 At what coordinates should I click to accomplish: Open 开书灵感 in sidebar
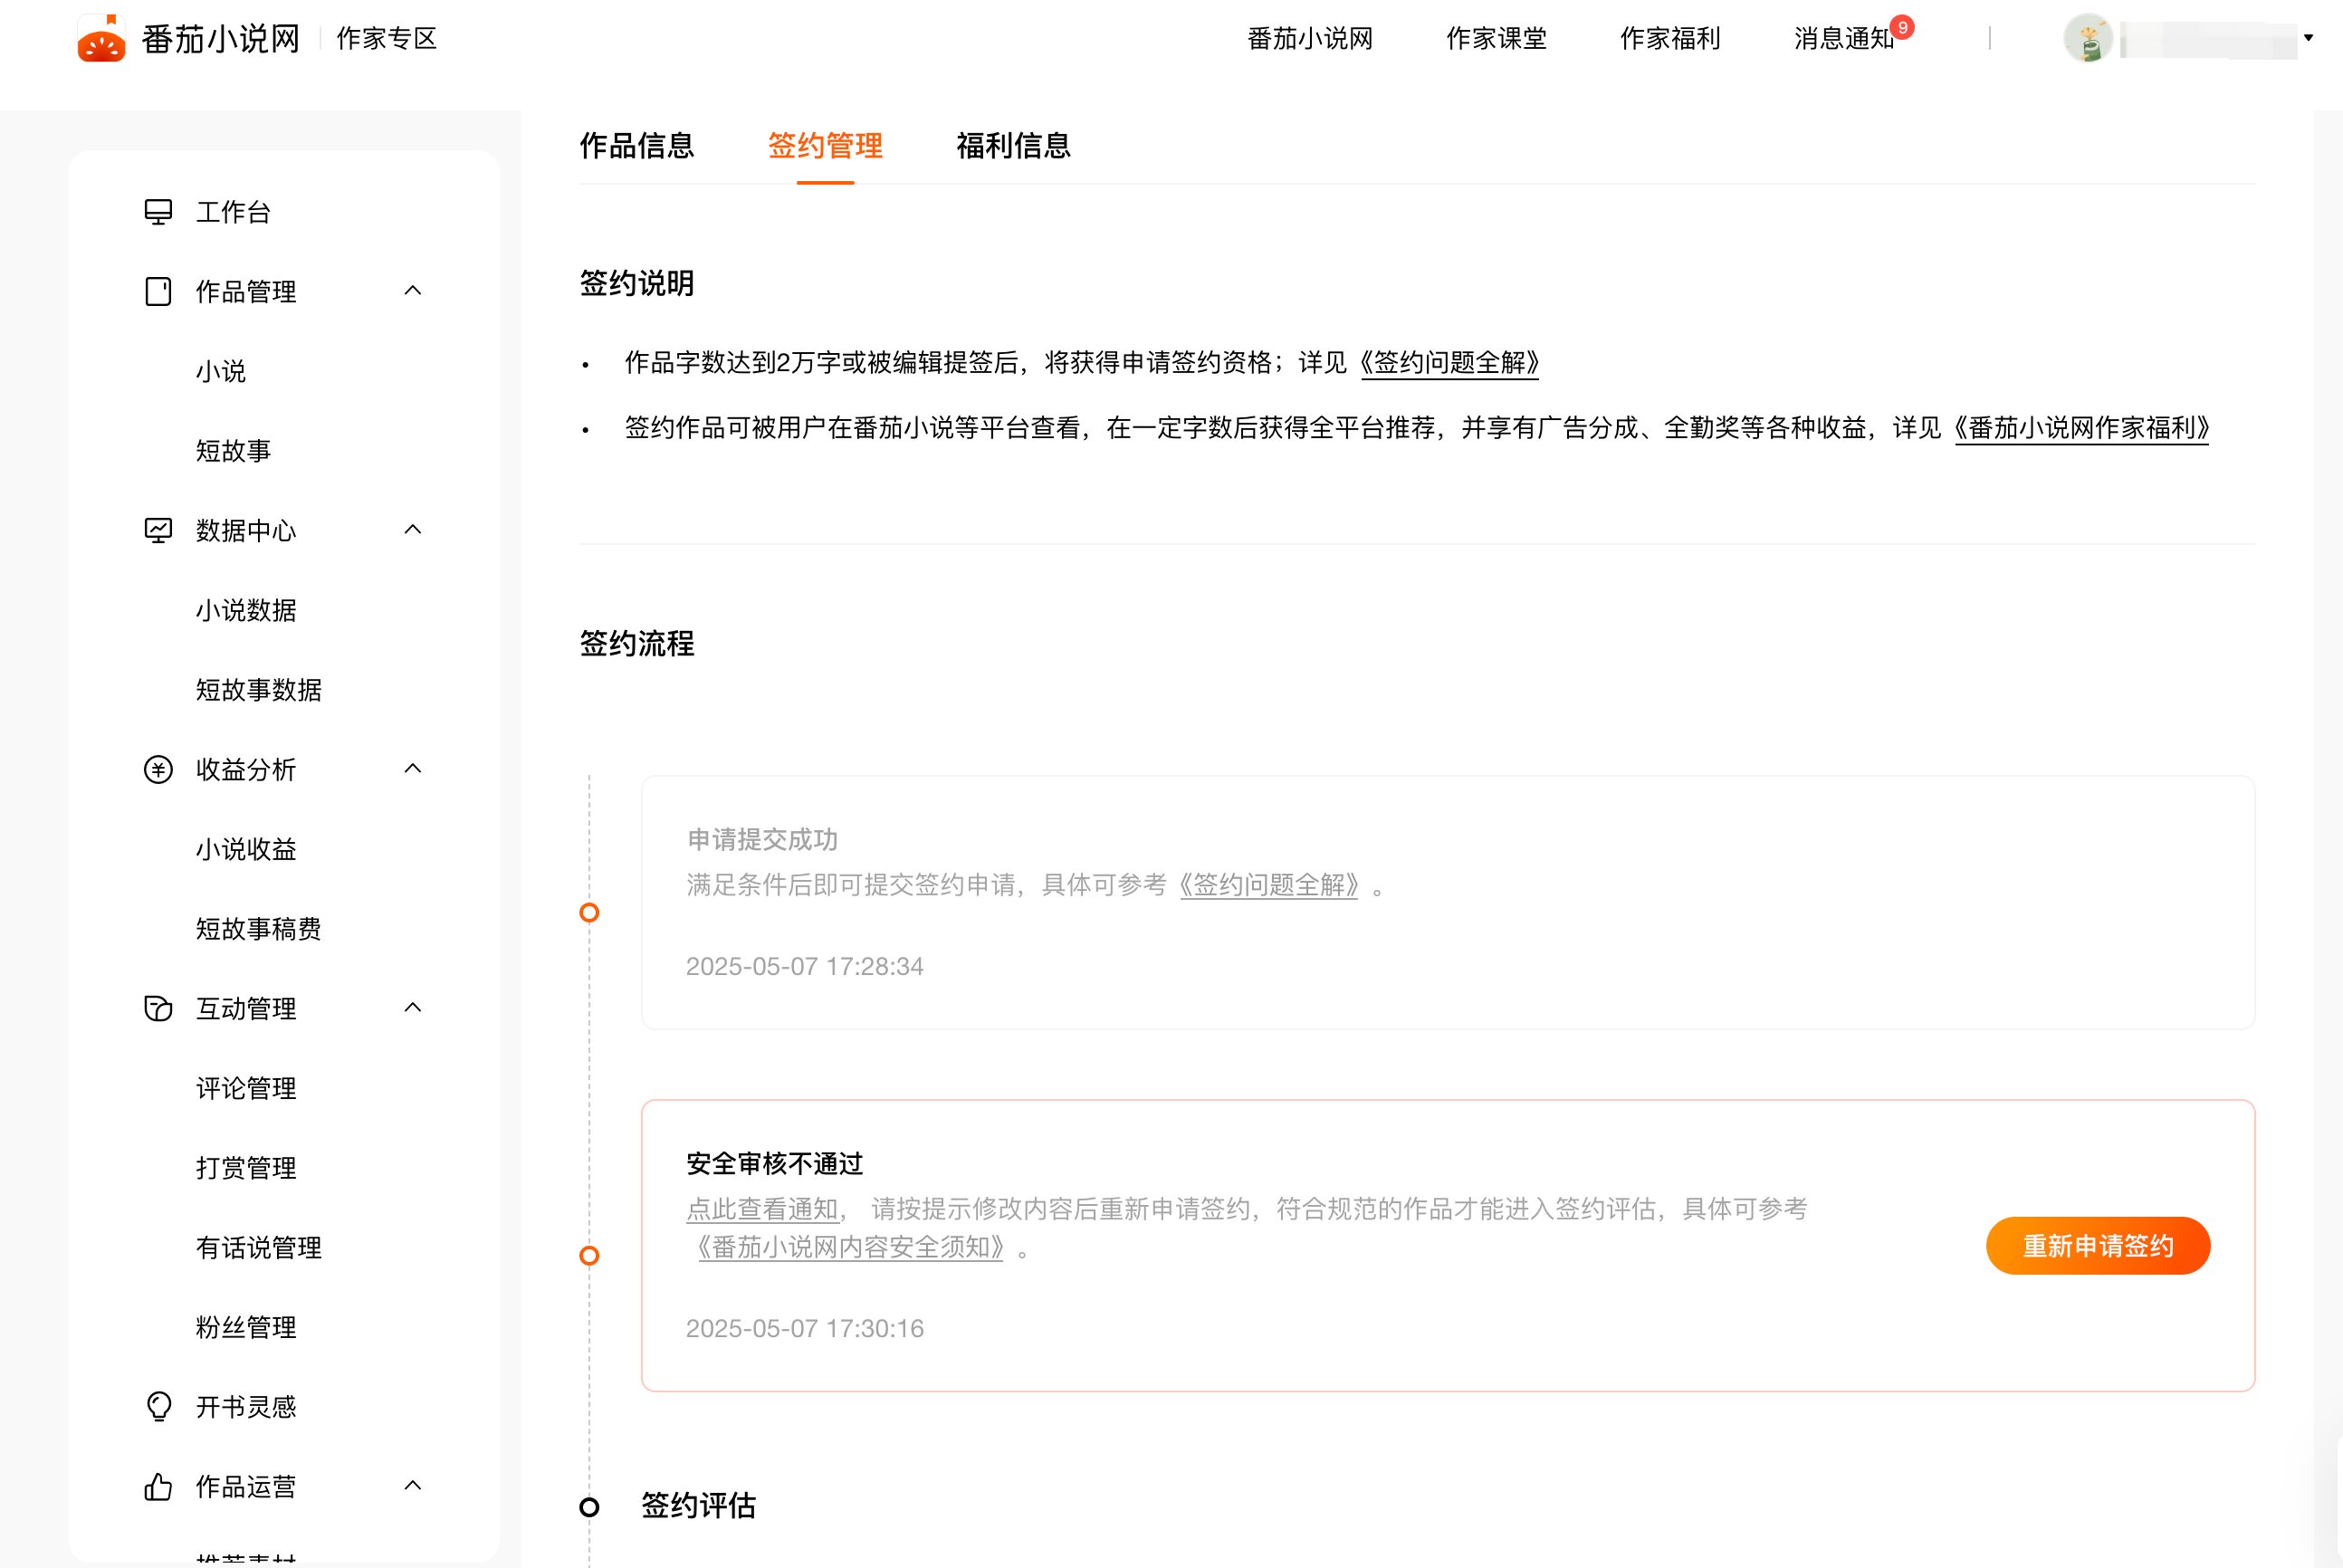(x=246, y=1407)
